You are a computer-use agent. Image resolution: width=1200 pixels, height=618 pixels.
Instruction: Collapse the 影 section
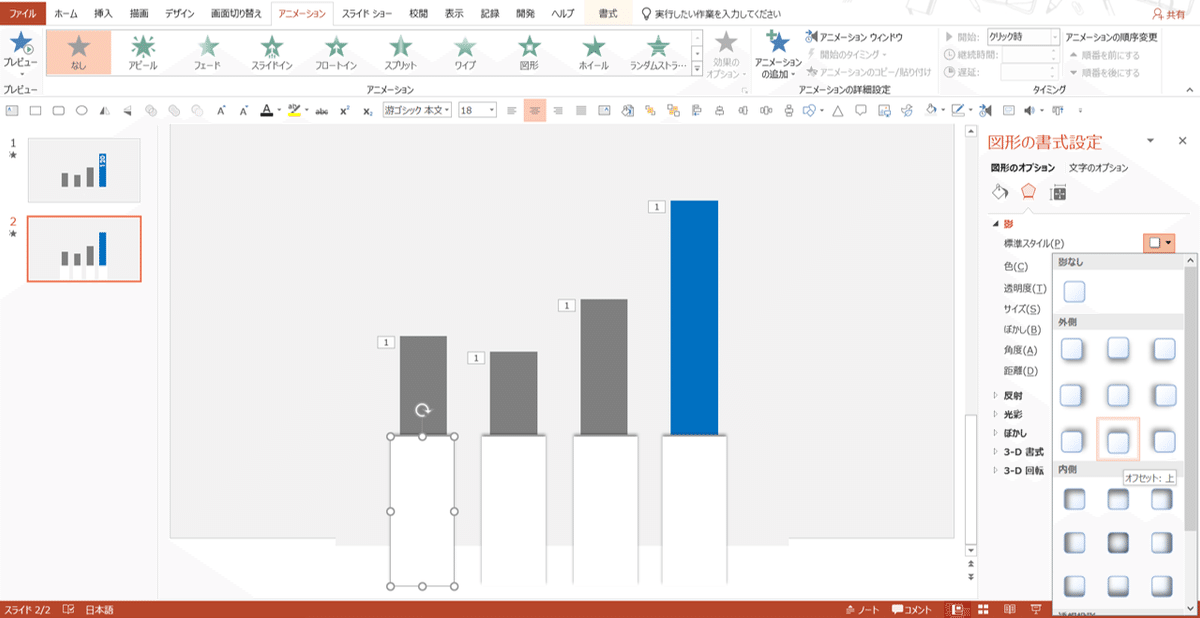pyautogui.click(x=995, y=224)
